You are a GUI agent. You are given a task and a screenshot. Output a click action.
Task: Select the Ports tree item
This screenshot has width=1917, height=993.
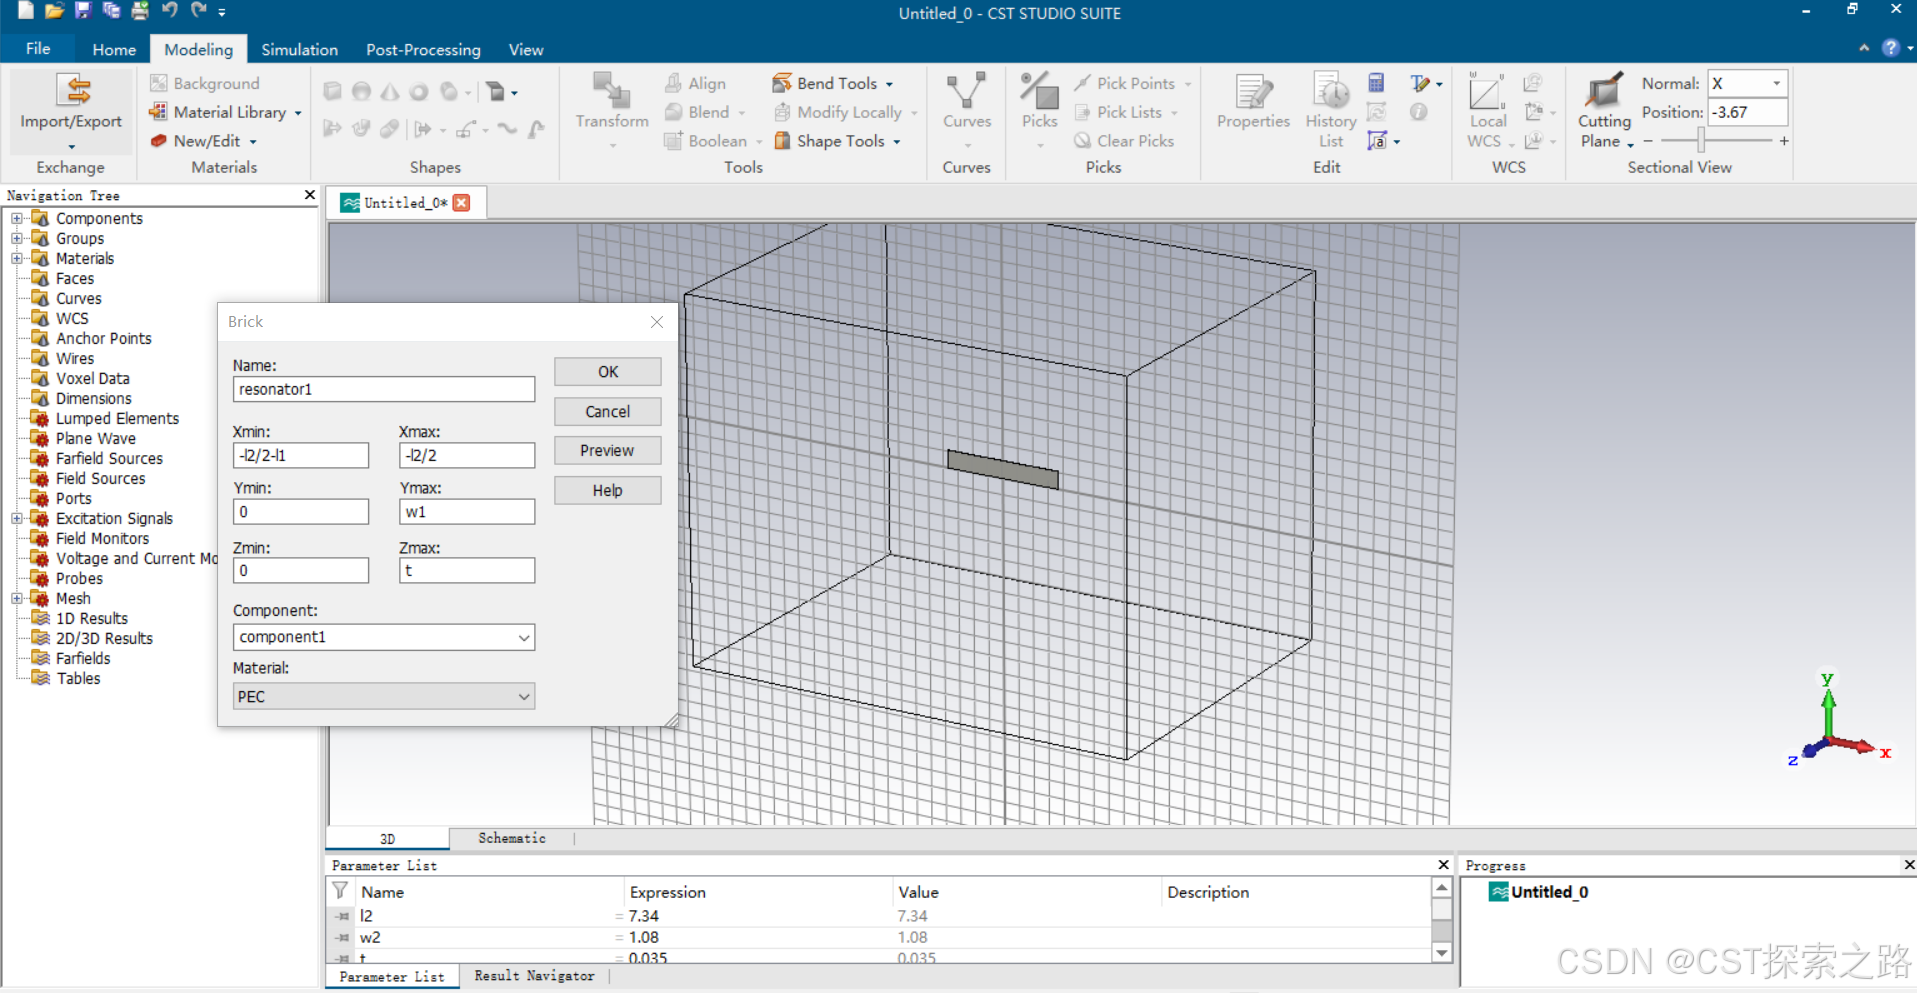click(x=73, y=498)
